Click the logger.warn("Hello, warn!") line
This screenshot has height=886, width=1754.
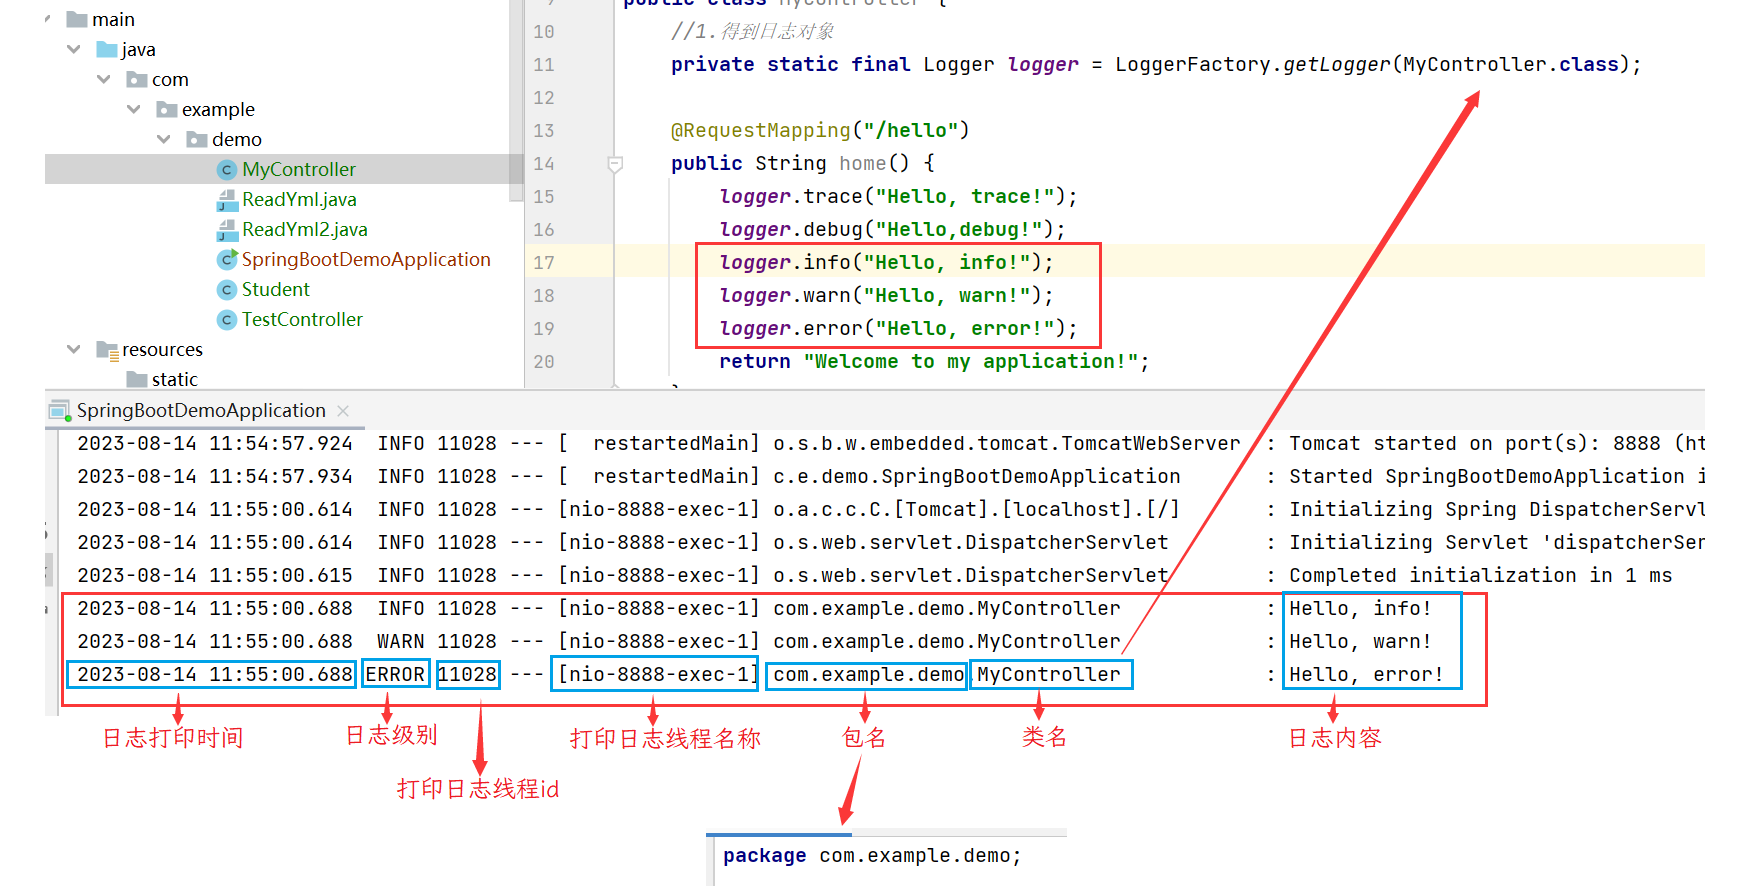click(x=886, y=295)
